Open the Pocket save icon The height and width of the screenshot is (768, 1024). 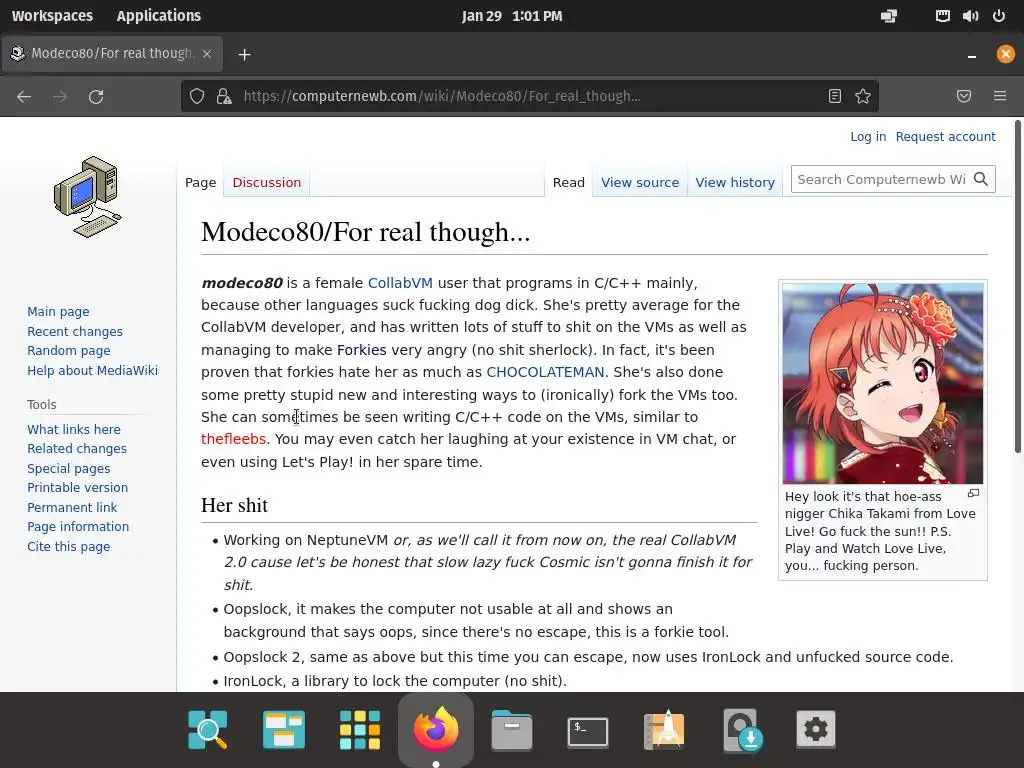tap(964, 97)
